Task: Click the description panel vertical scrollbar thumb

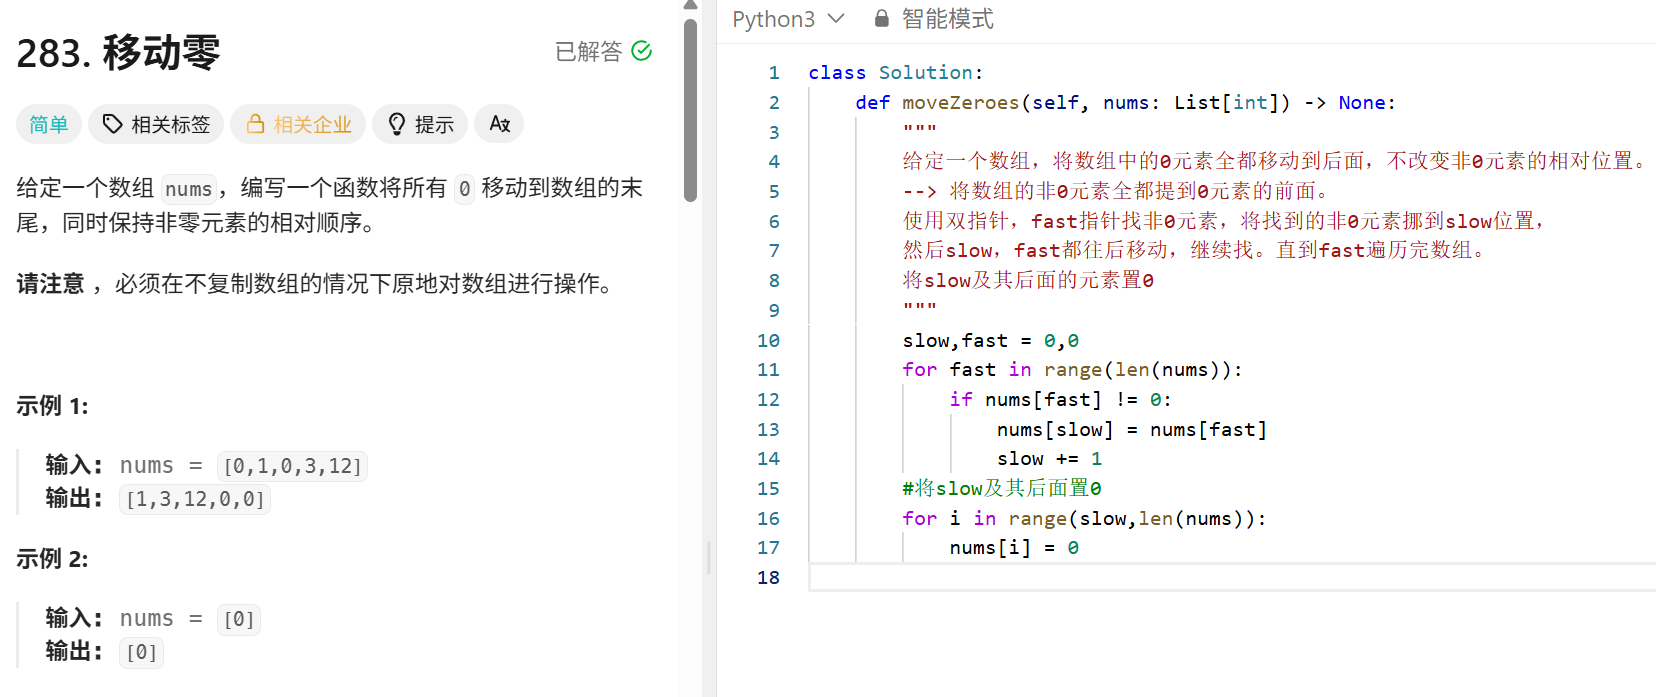Action: click(x=690, y=110)
